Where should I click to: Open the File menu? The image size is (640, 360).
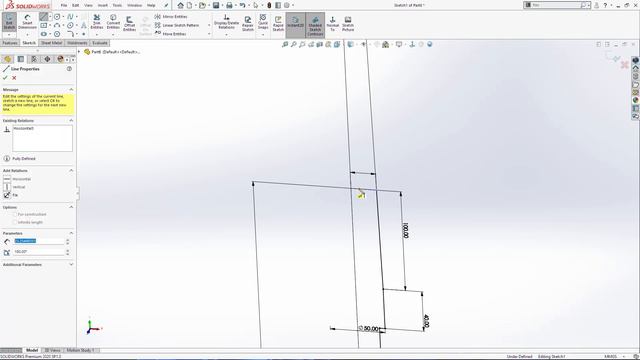click(64, 5)
